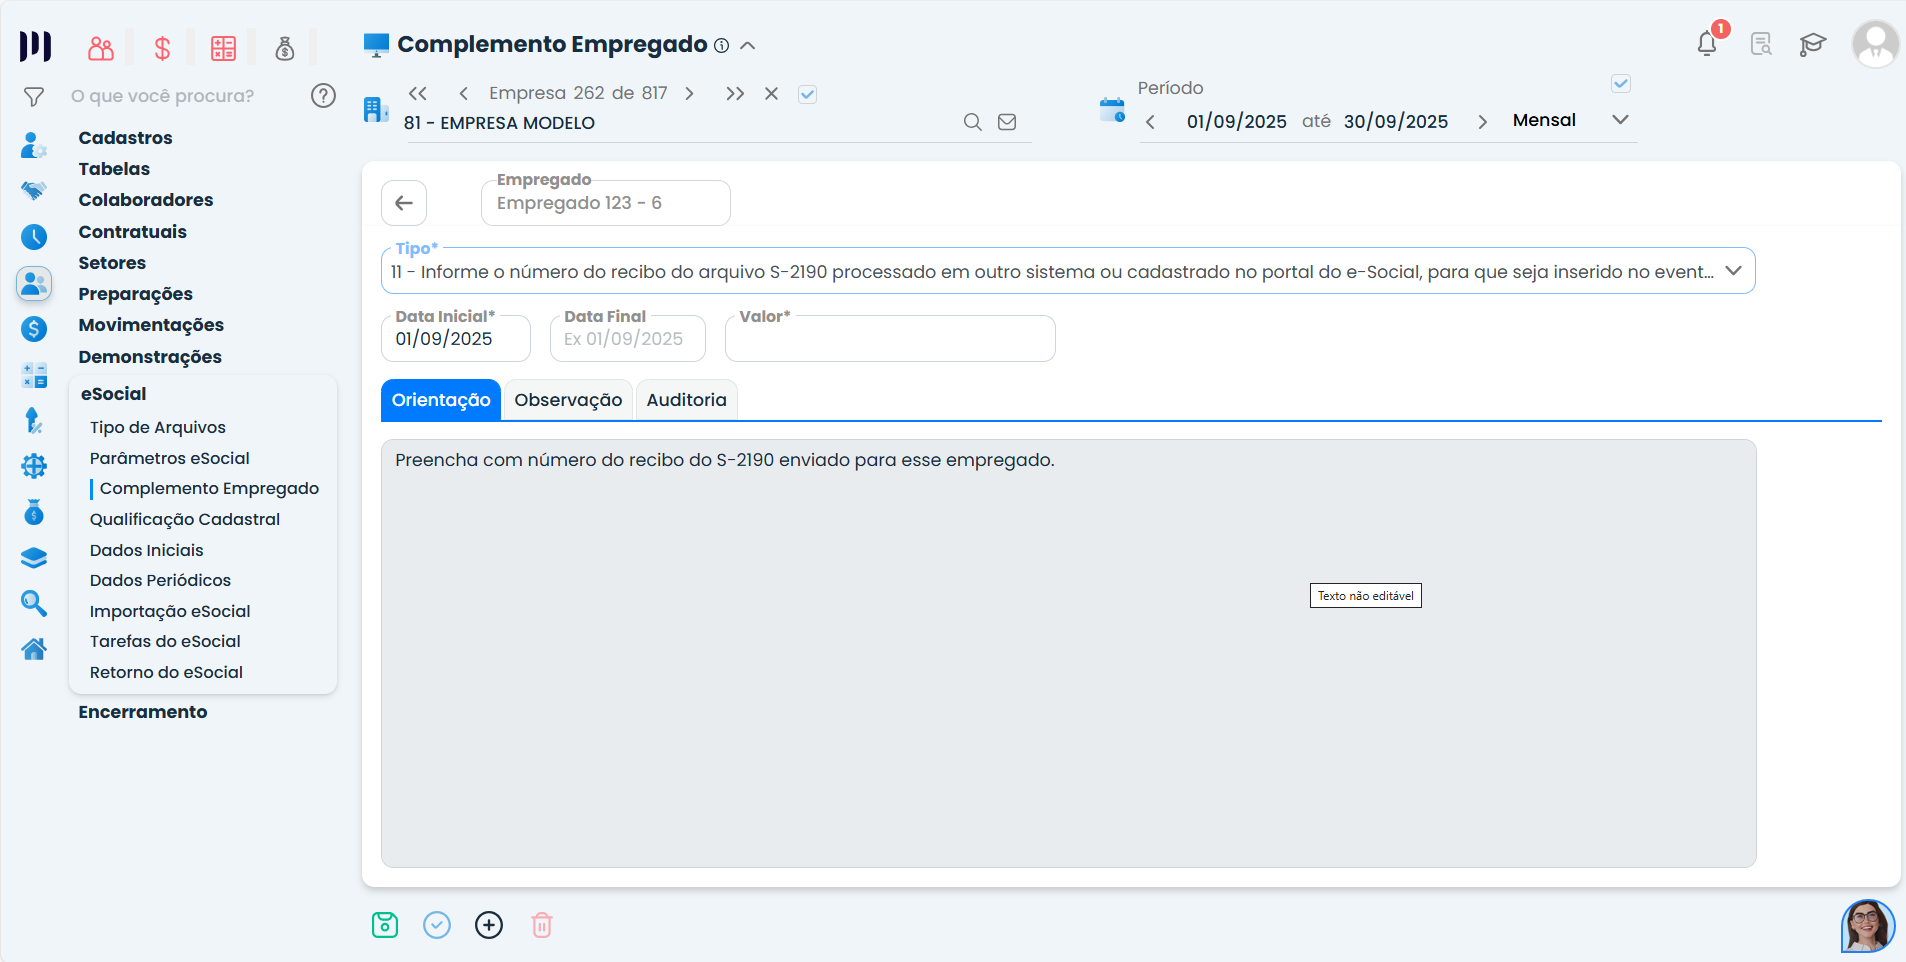Open Importação eSocial item
The height and width of the screenshot is (962, 1906).
point(170,611)
